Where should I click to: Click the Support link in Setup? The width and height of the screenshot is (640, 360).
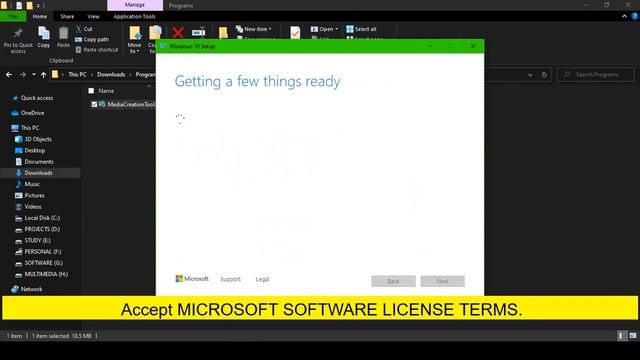coord(230,279)
